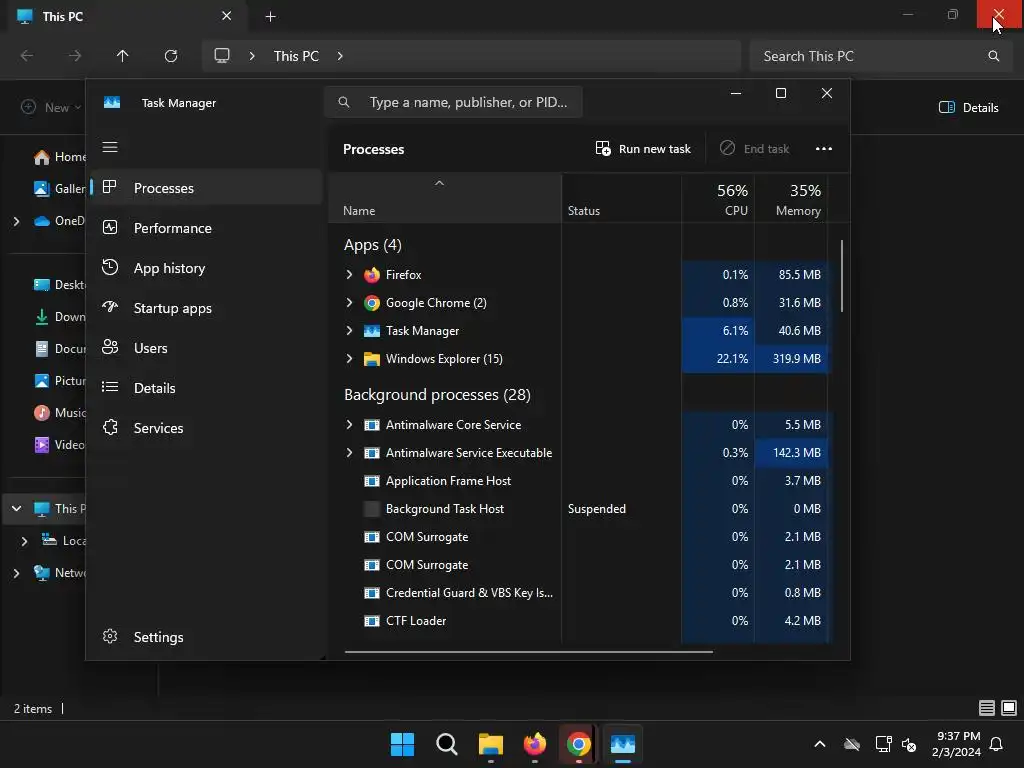This screenshot has width=1024, height=768.
Task: Focus the Task Manager search box
Action: [x=453, y=103]
